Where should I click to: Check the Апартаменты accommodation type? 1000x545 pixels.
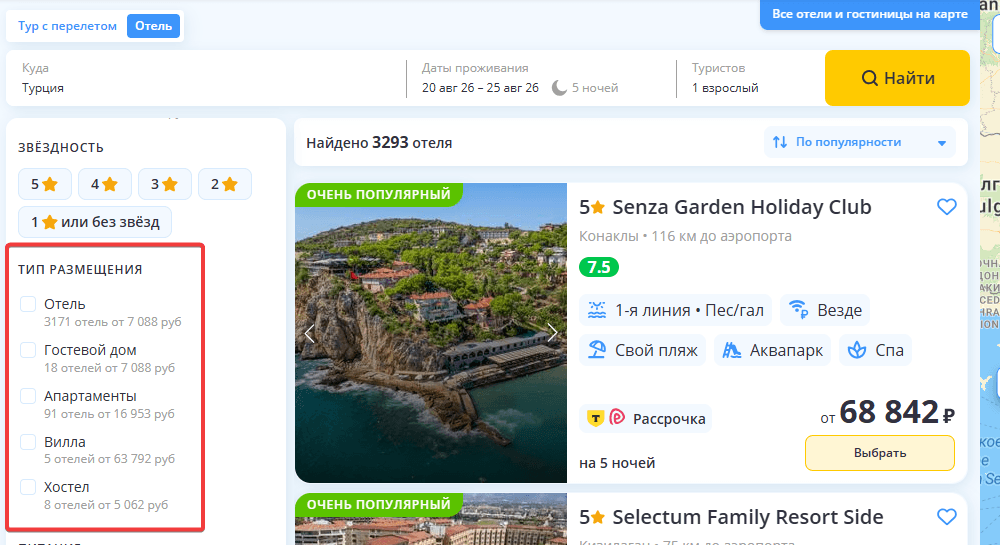pos(28,396)
